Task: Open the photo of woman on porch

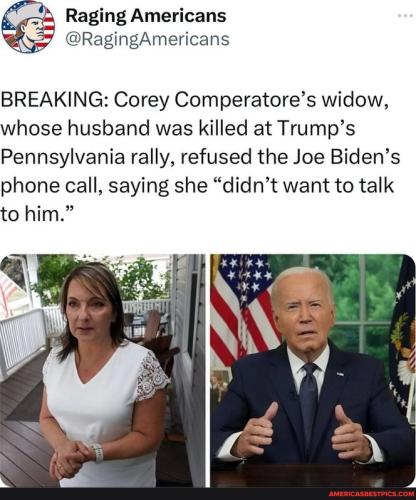Action: tap(103, 371)
